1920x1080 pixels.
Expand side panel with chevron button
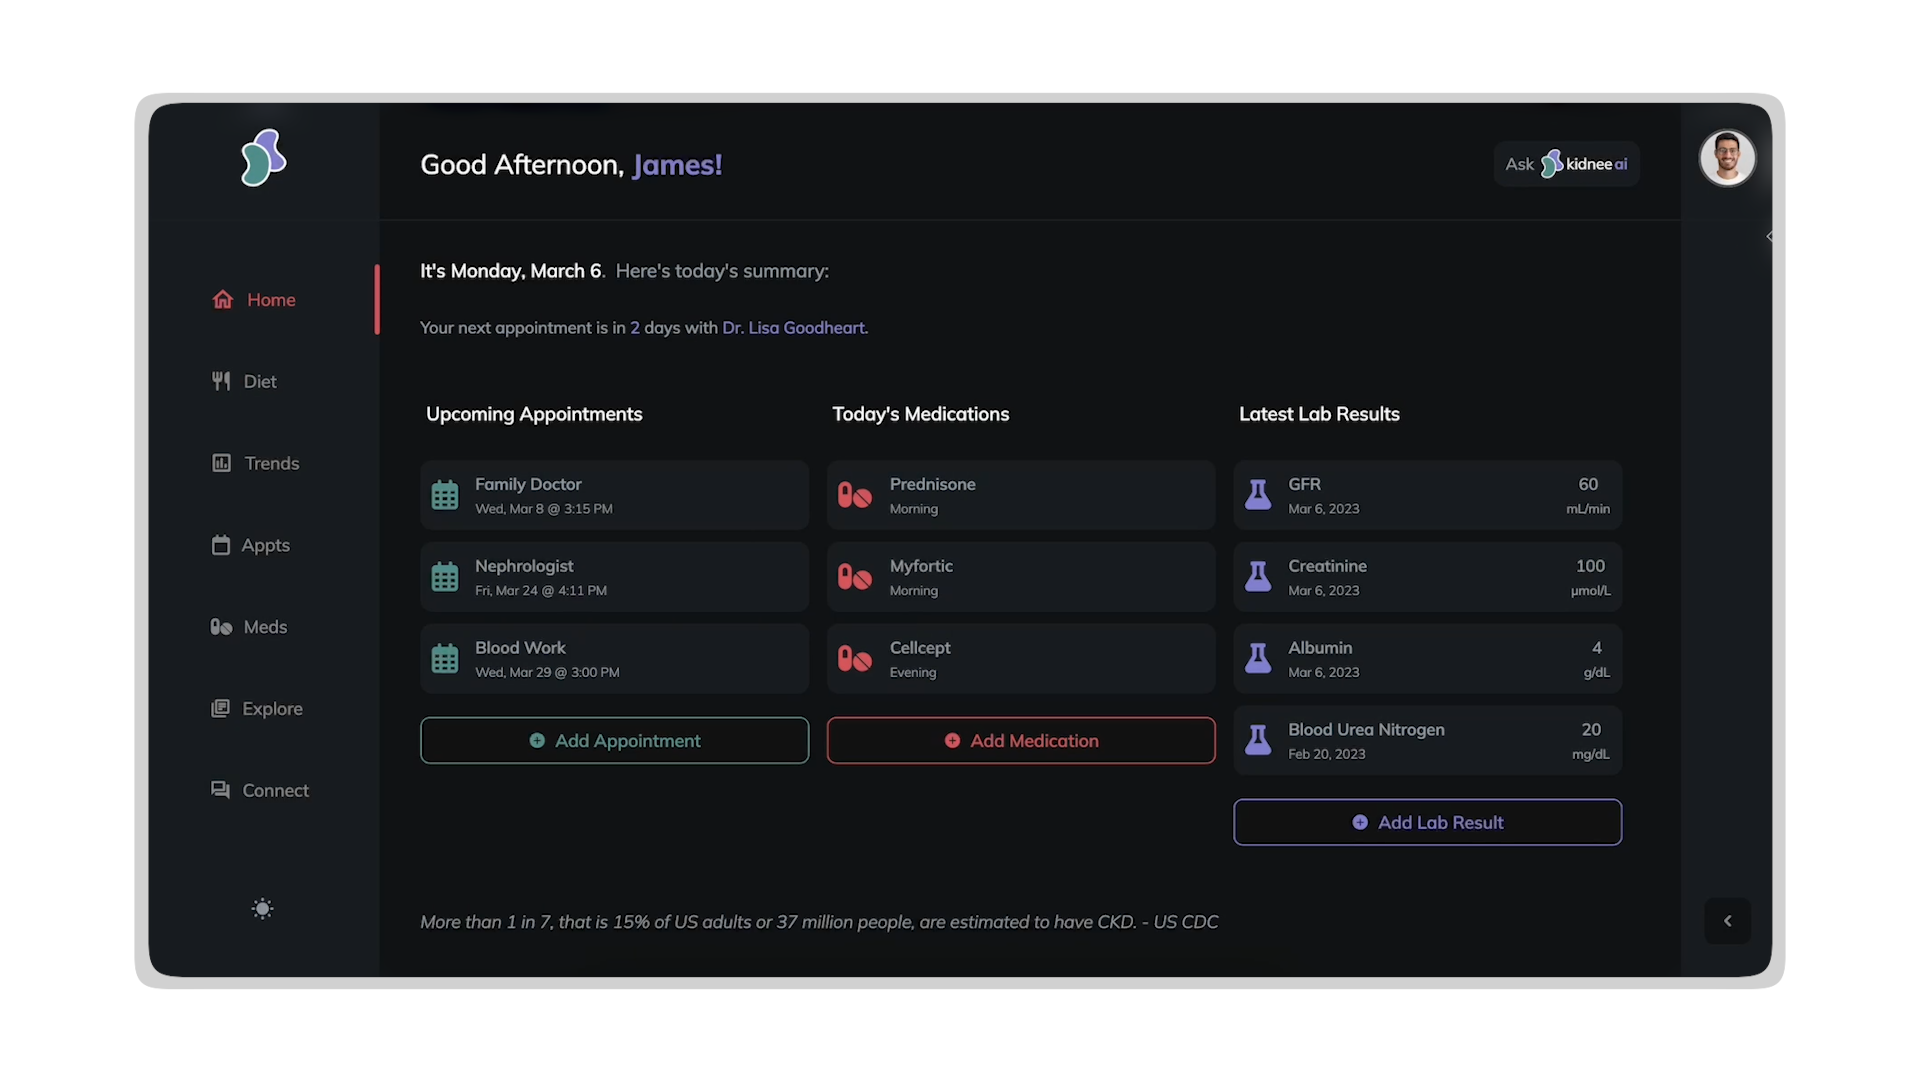[x=1727, y=921]
